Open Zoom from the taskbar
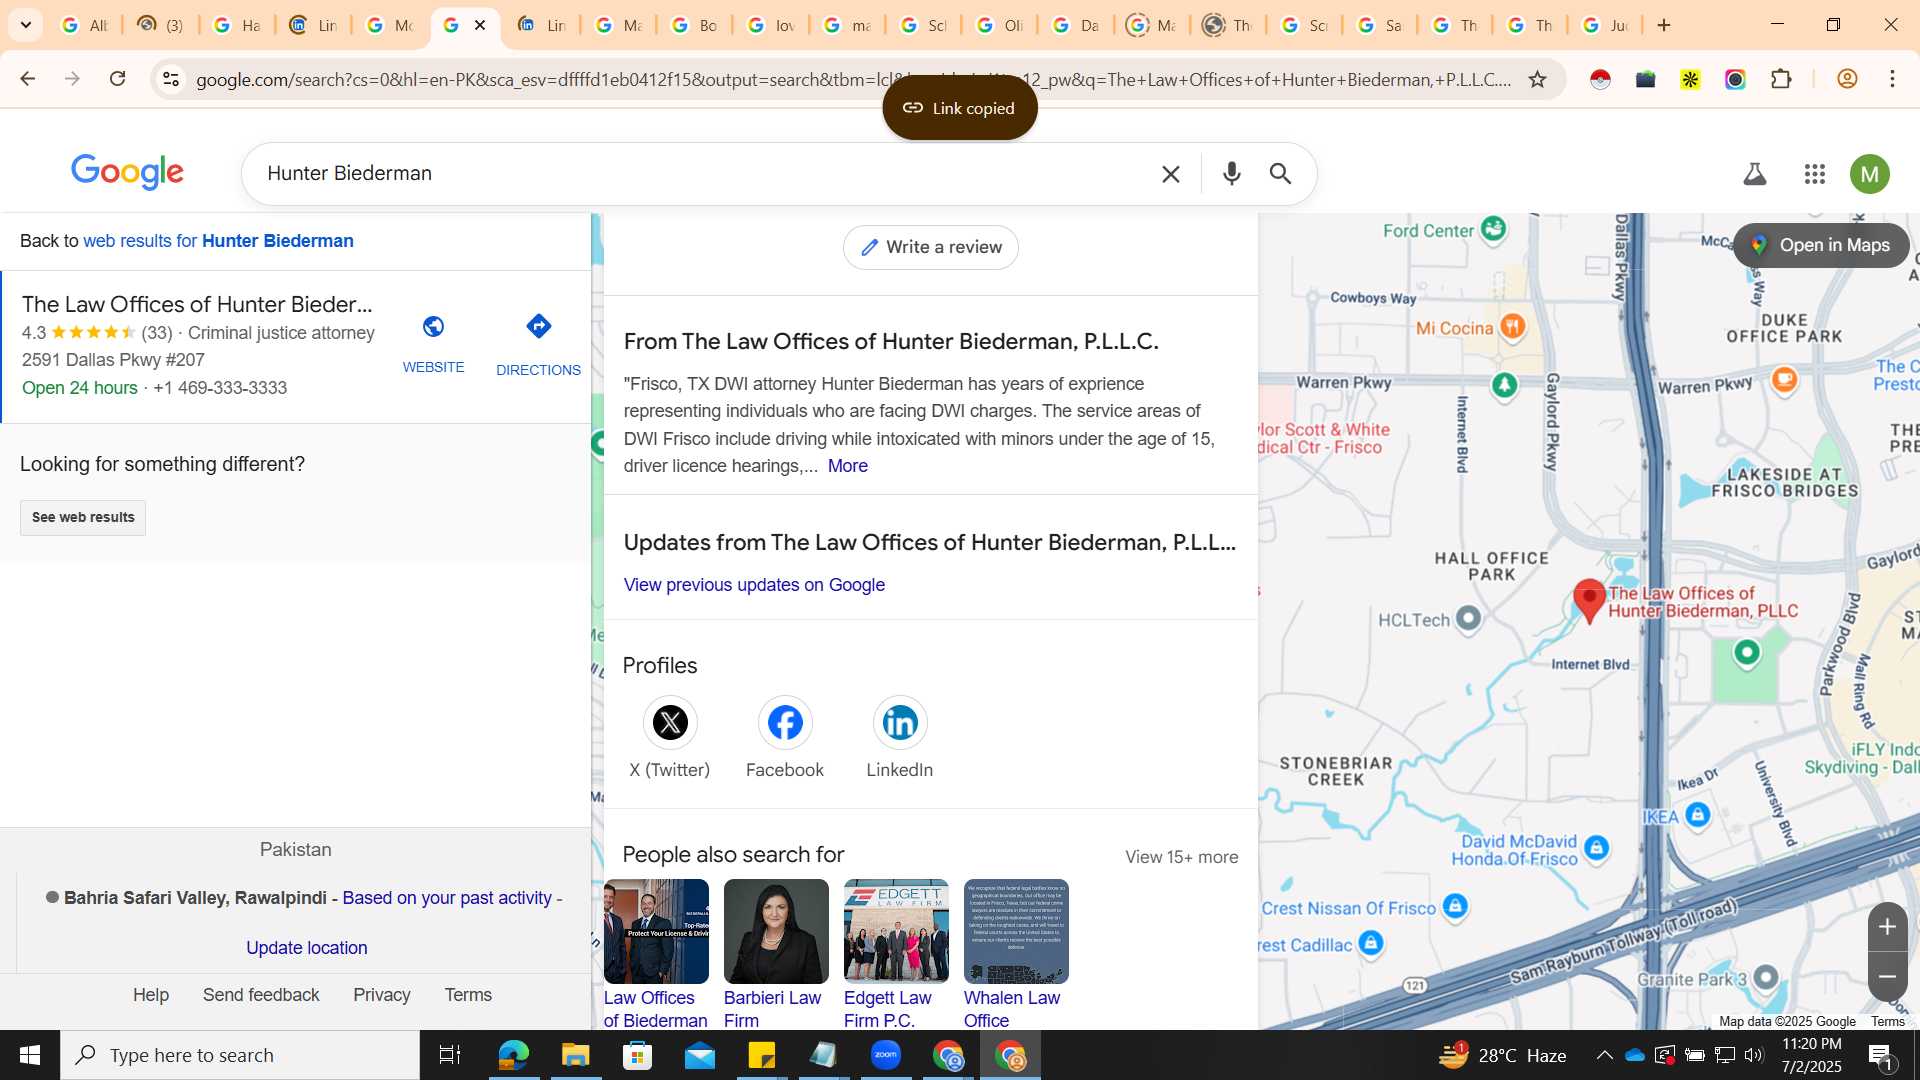This screenshot has height=1080, width=1920. [886, 1055]
